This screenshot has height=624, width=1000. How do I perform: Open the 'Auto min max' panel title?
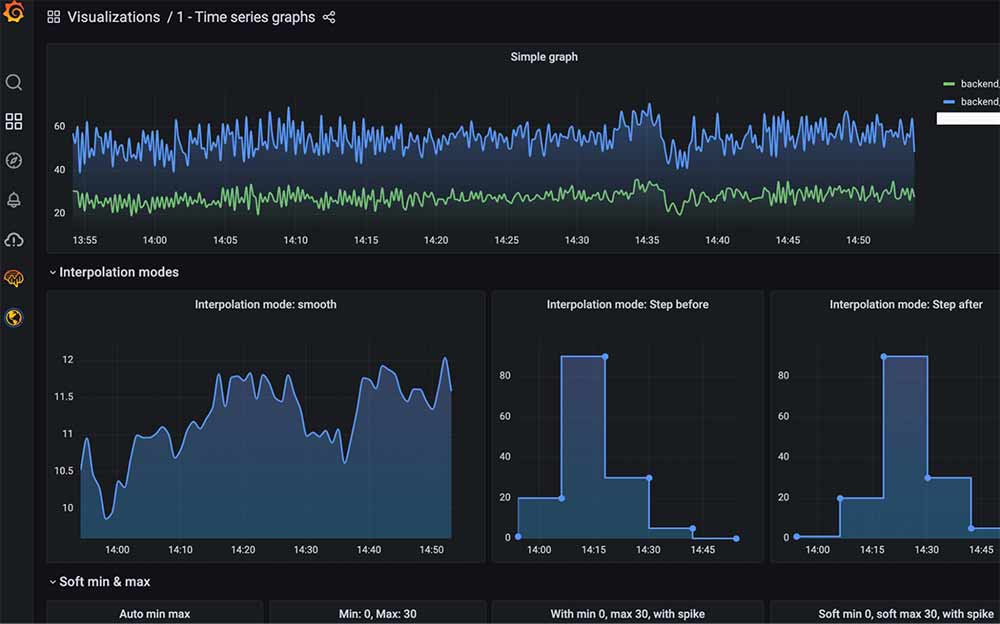click(154, 614)
